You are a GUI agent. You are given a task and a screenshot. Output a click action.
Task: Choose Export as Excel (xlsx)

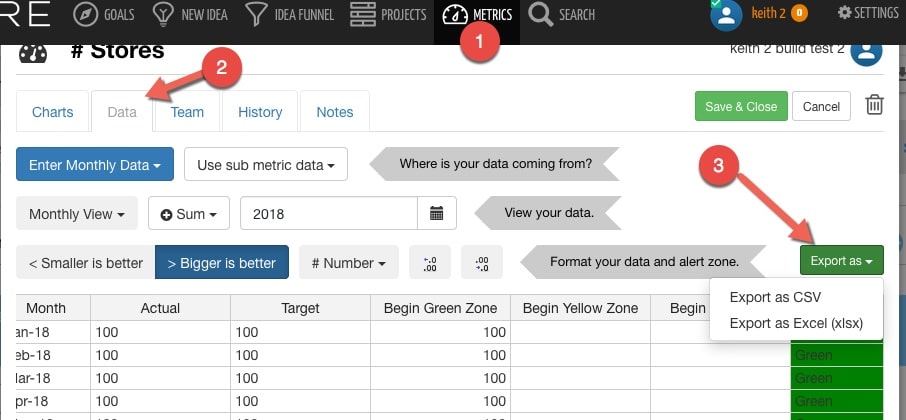point(796,323)
